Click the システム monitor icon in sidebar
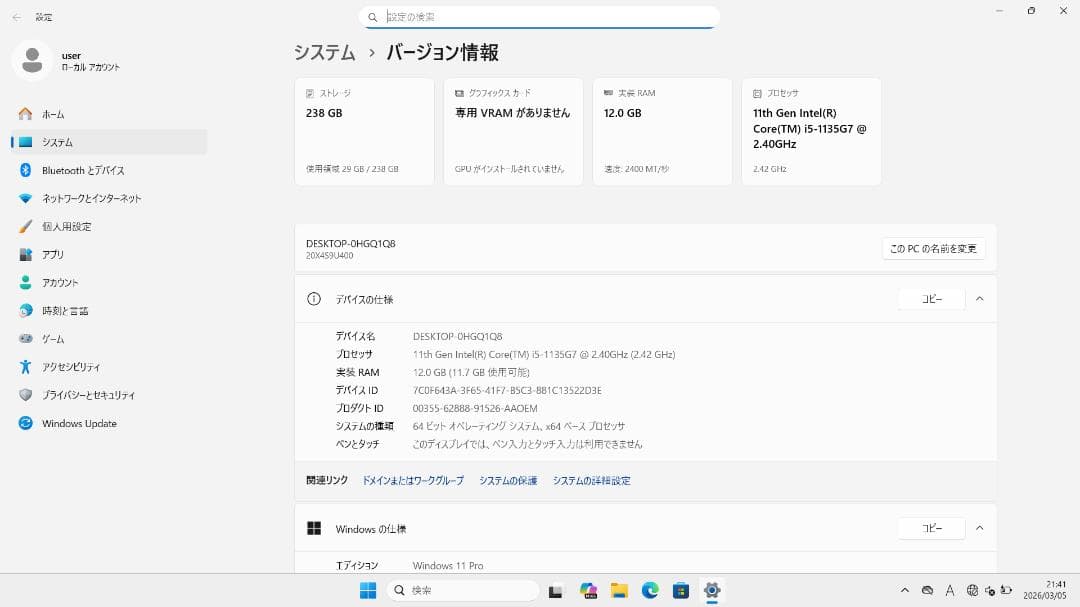 point(25,142)
